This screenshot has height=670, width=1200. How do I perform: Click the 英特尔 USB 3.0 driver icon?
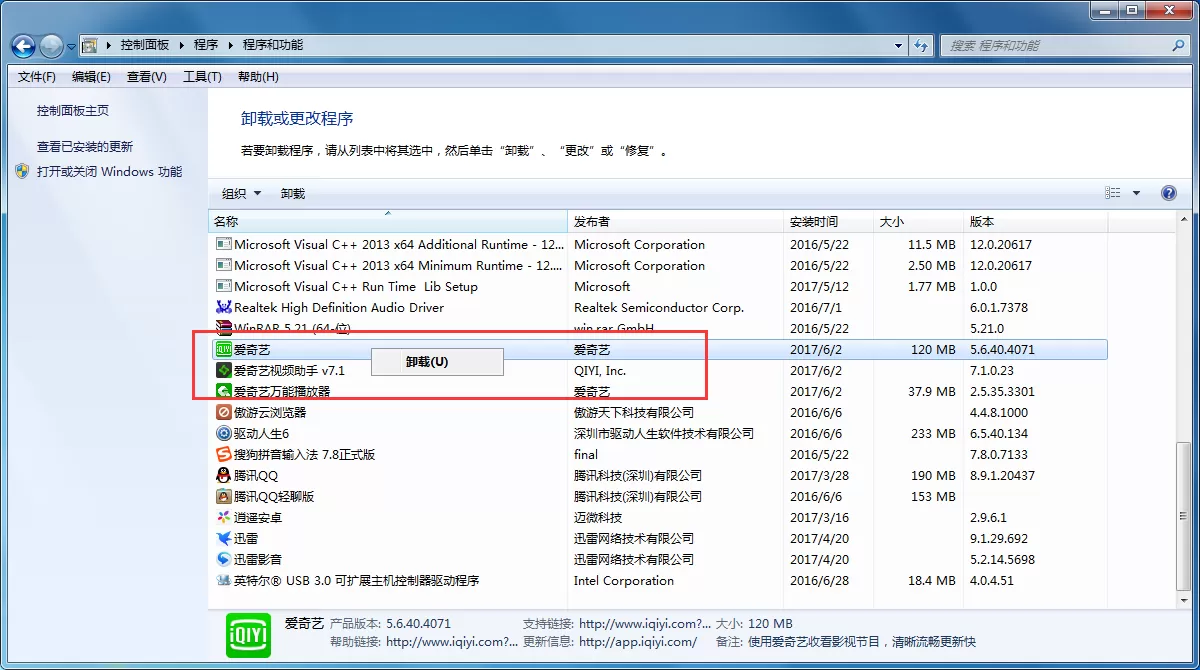[224, 581]
